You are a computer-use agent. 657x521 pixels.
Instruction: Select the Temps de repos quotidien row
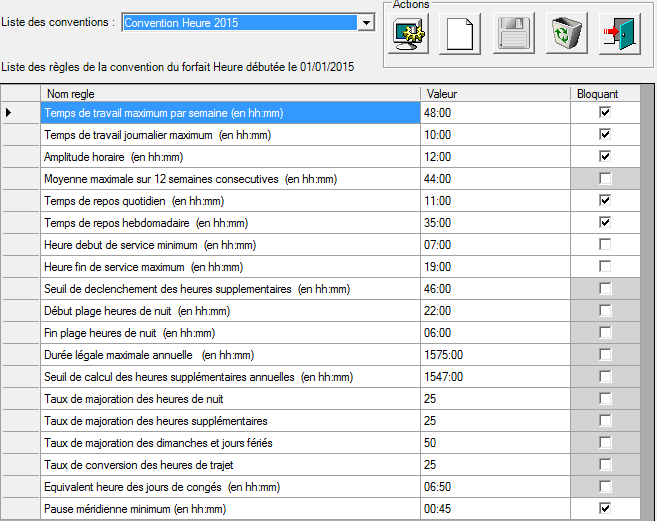pyautogui.click(x=230, y=201)
